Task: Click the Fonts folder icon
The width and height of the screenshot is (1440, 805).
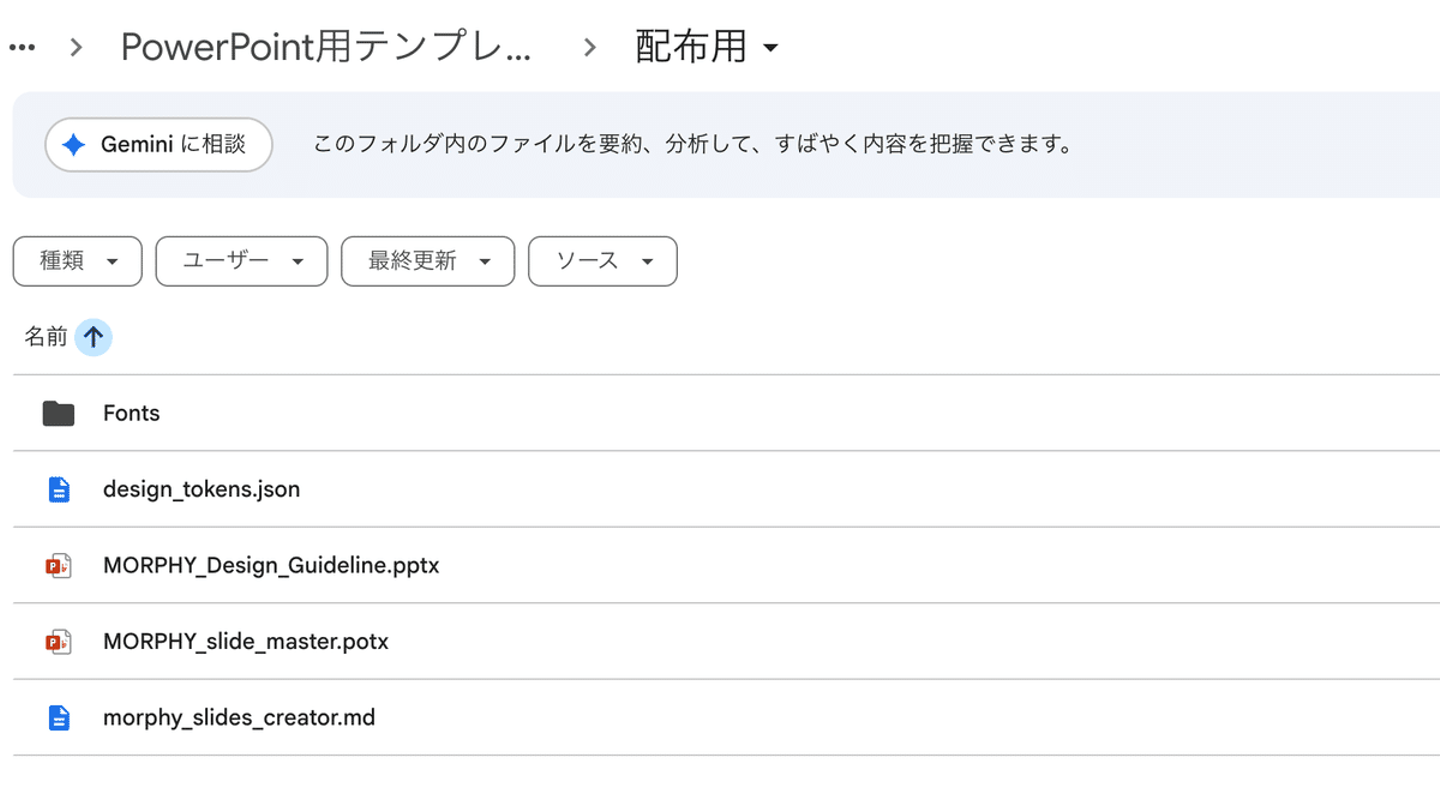Action: coord(58,413)
